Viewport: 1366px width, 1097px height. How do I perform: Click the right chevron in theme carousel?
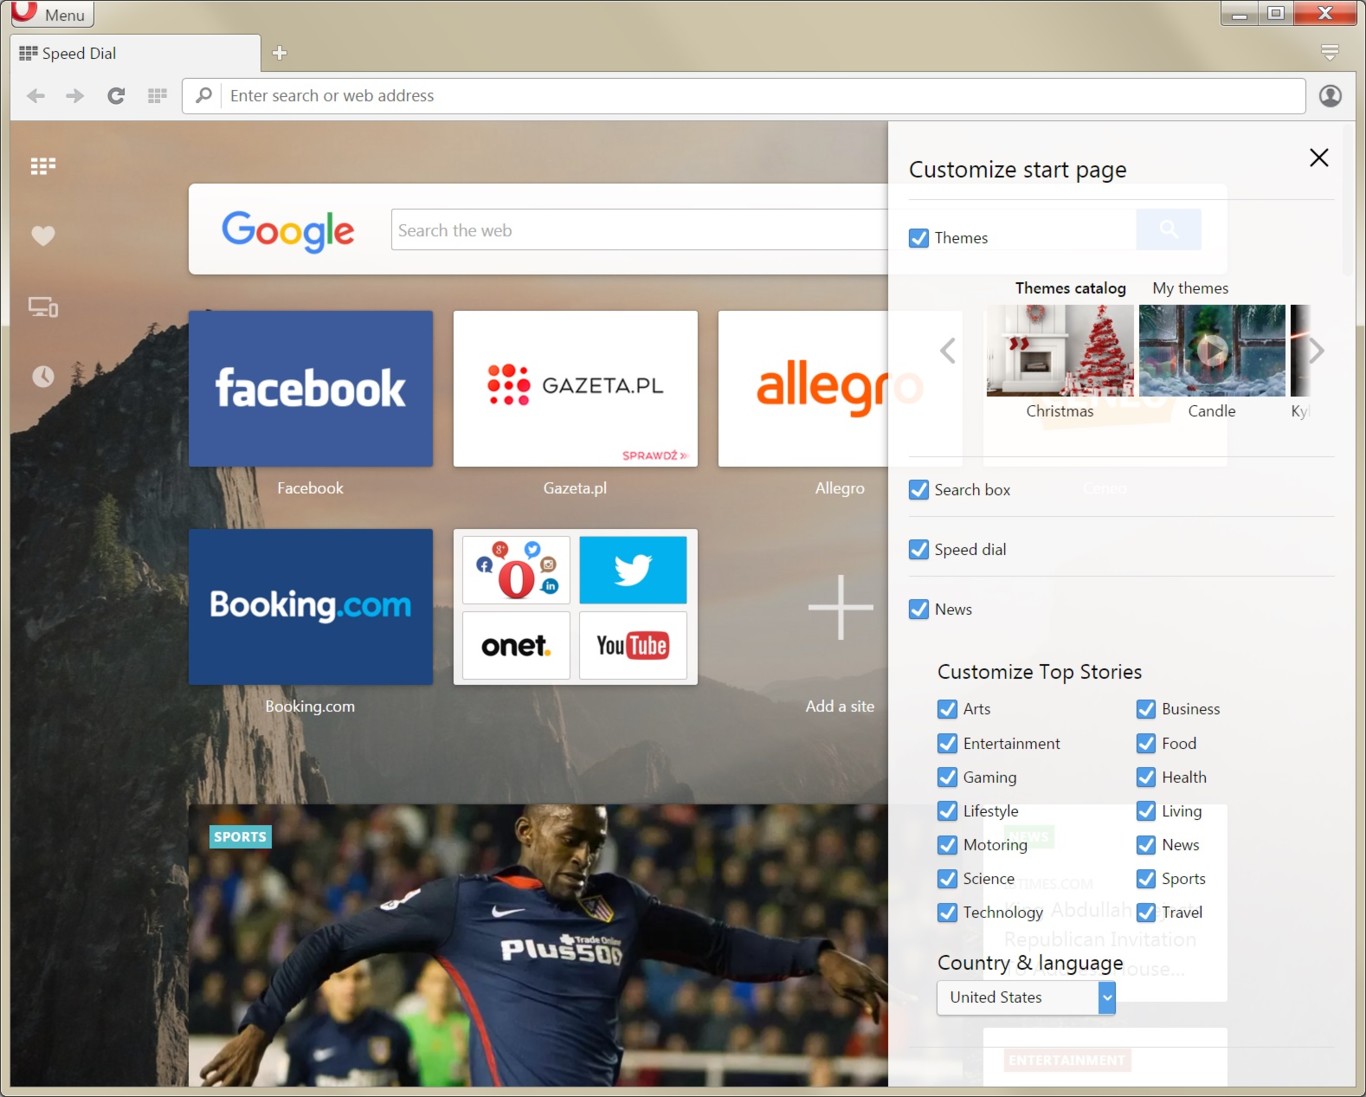pos(1316,351)
